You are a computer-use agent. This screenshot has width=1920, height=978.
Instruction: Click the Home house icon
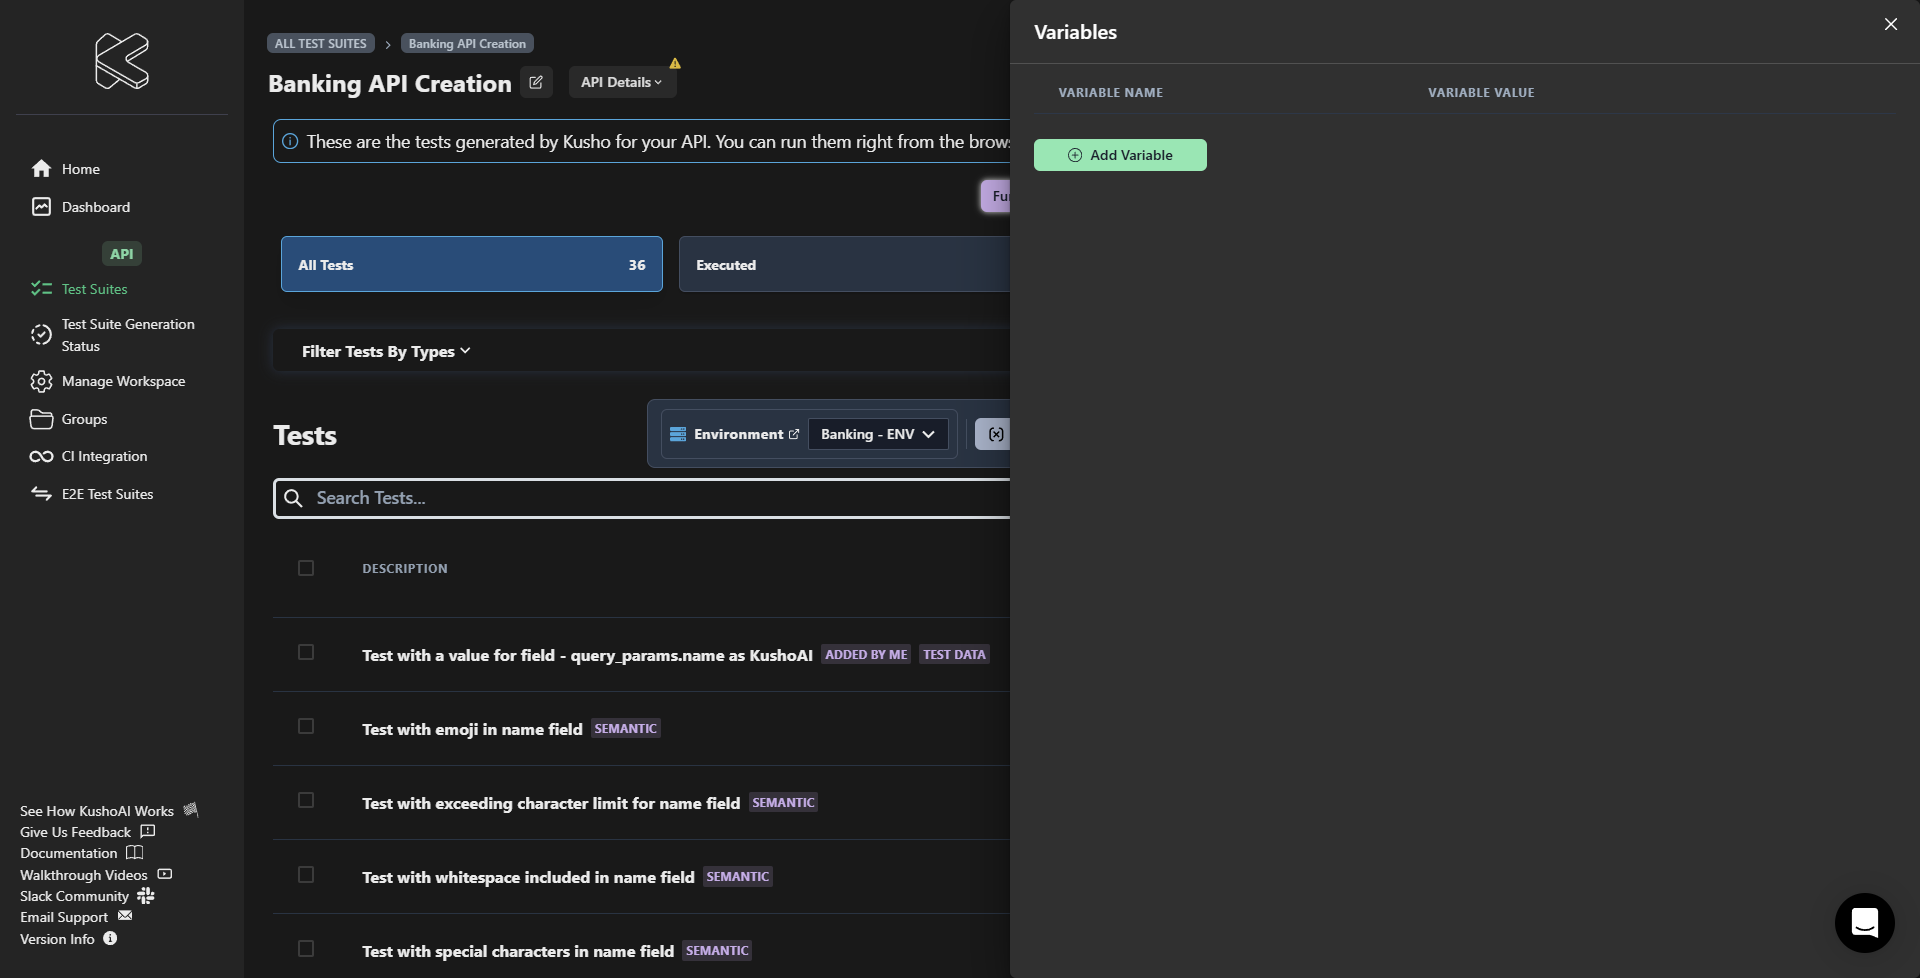(x=41, y=169)
